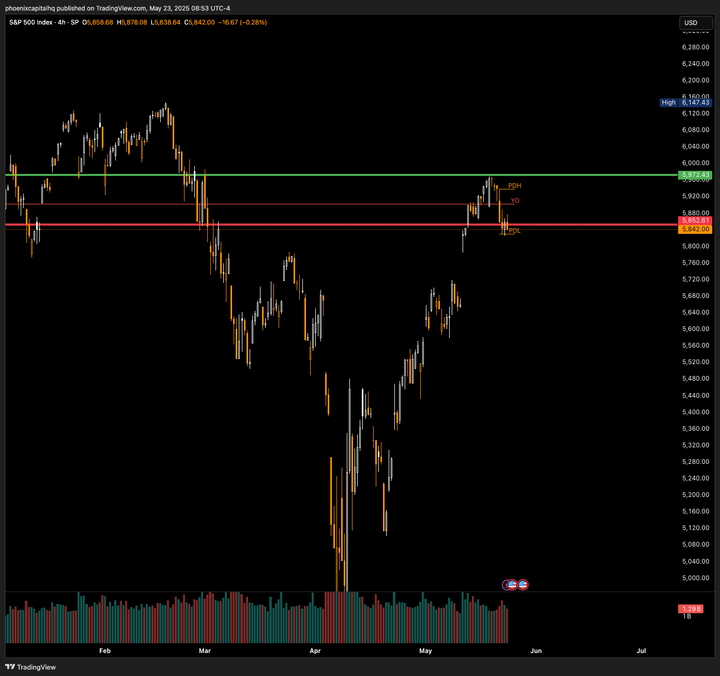Viewport: 720px width, 676px height.
Task: Click the TradingView logo icon
Action: (x=11, y=667)
